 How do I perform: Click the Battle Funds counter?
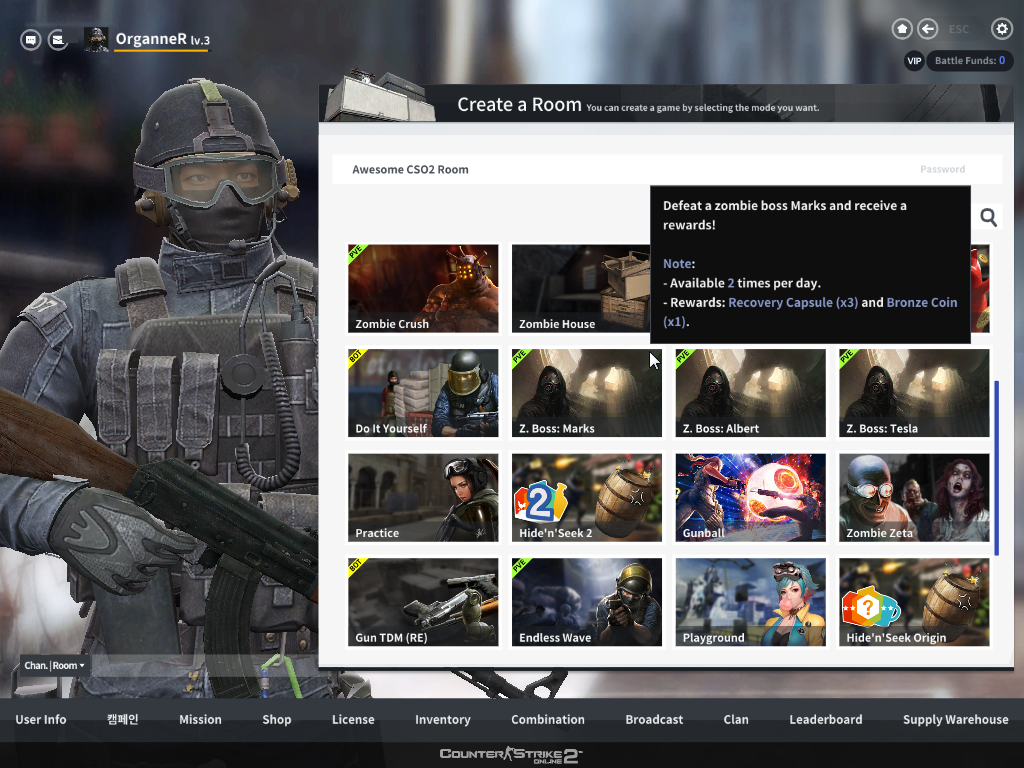coord(970,61)
